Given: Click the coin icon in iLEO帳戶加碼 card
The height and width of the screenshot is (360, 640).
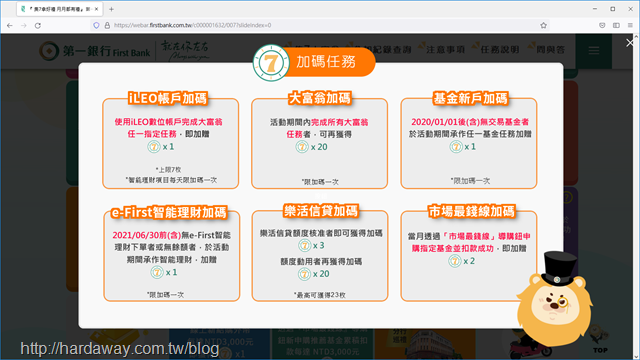Looking at the screenshot, I should (154, 147).
